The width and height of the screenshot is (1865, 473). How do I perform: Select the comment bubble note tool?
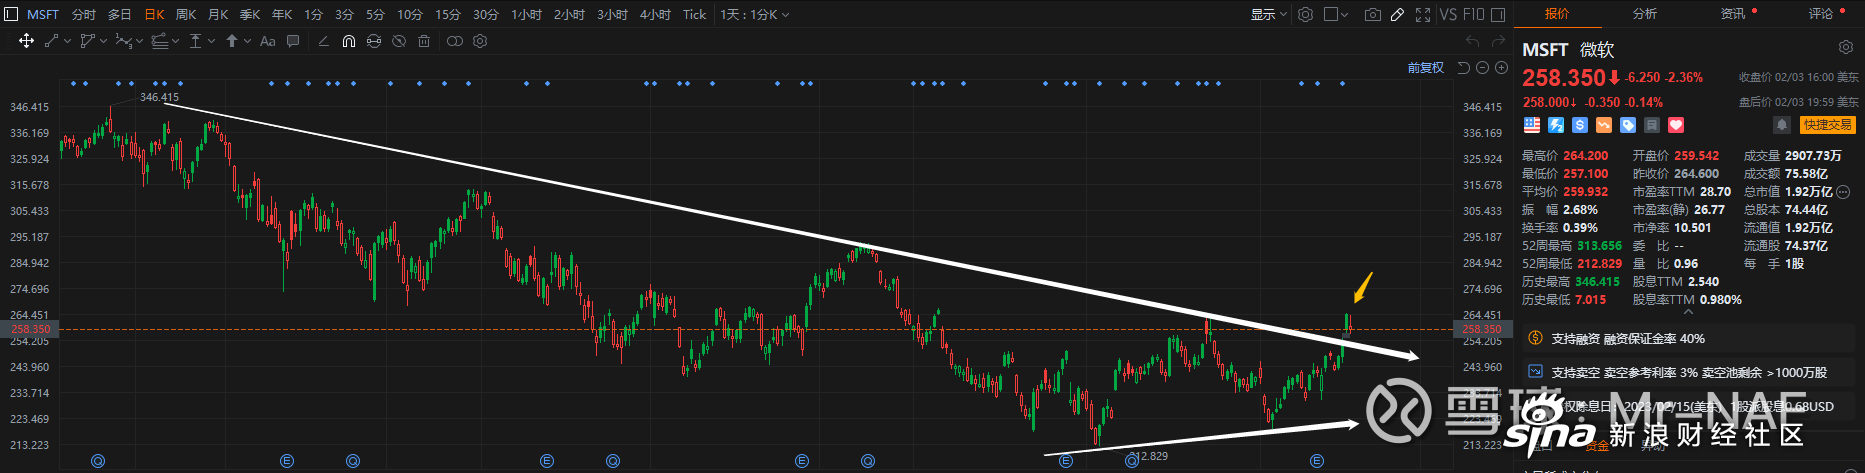click(x=293, y=41)
